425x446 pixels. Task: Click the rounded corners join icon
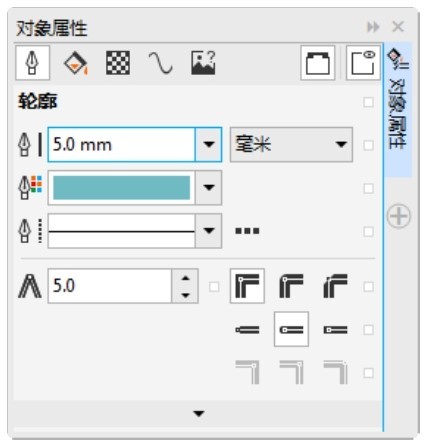point(291,286)
